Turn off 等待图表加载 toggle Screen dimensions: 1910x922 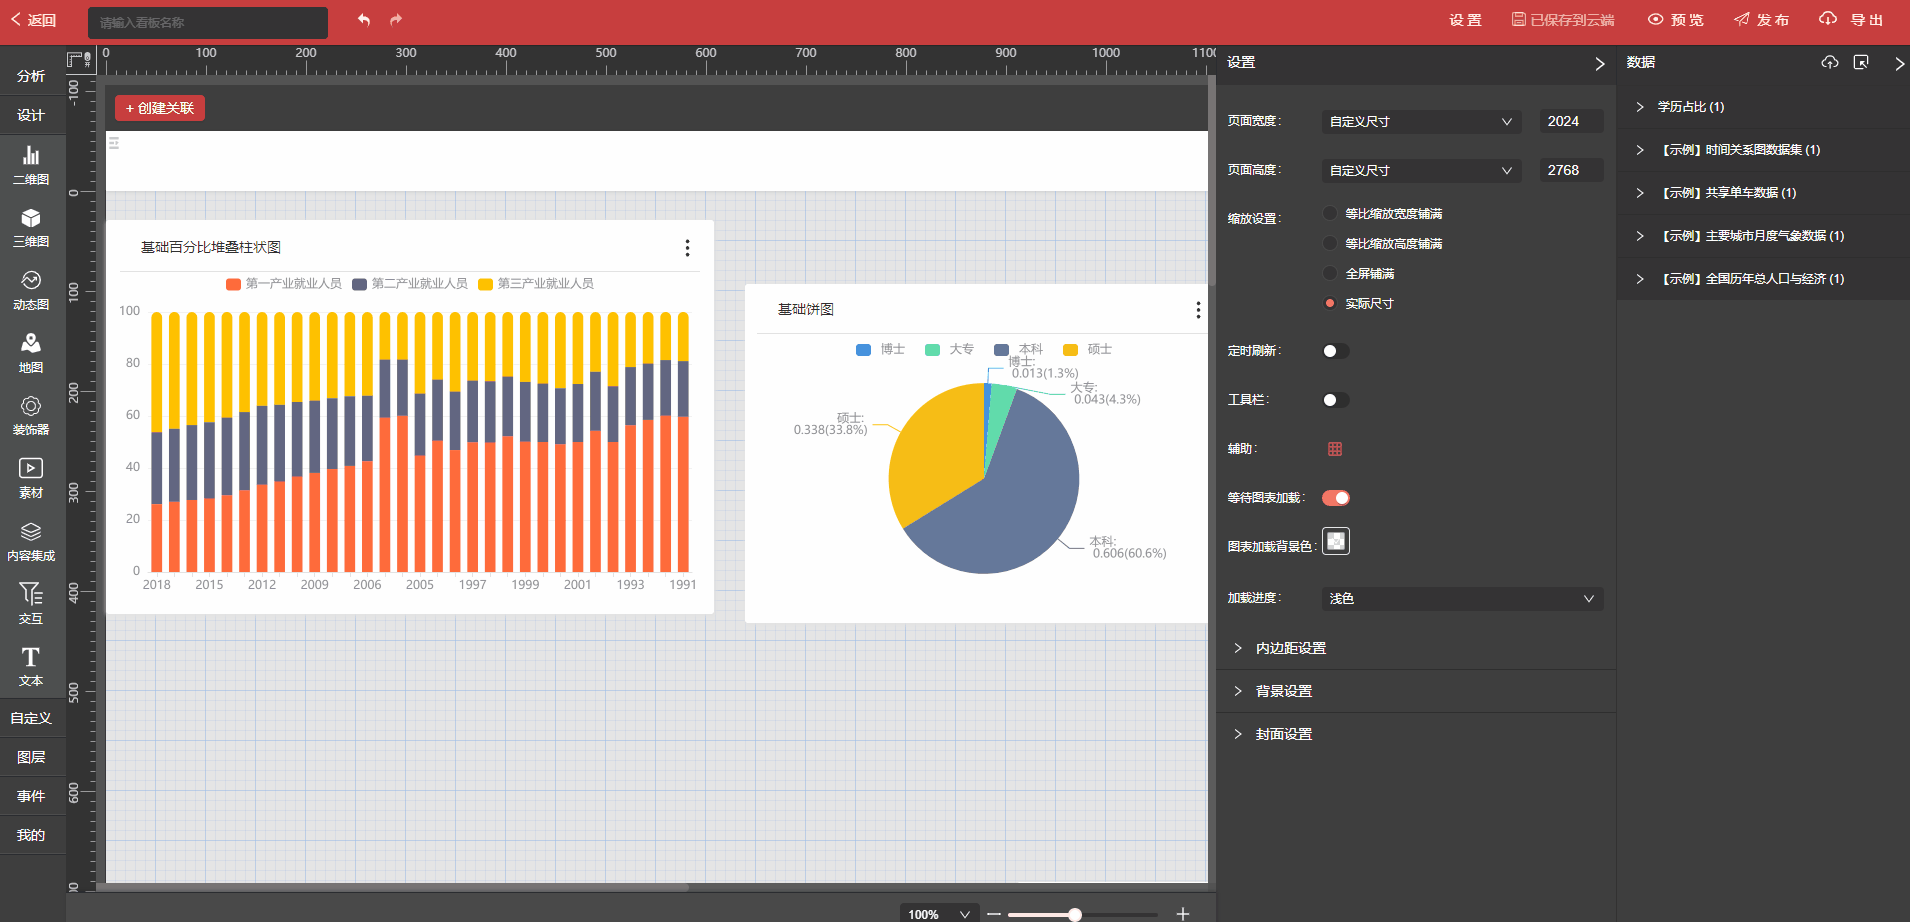point(1335,498)
